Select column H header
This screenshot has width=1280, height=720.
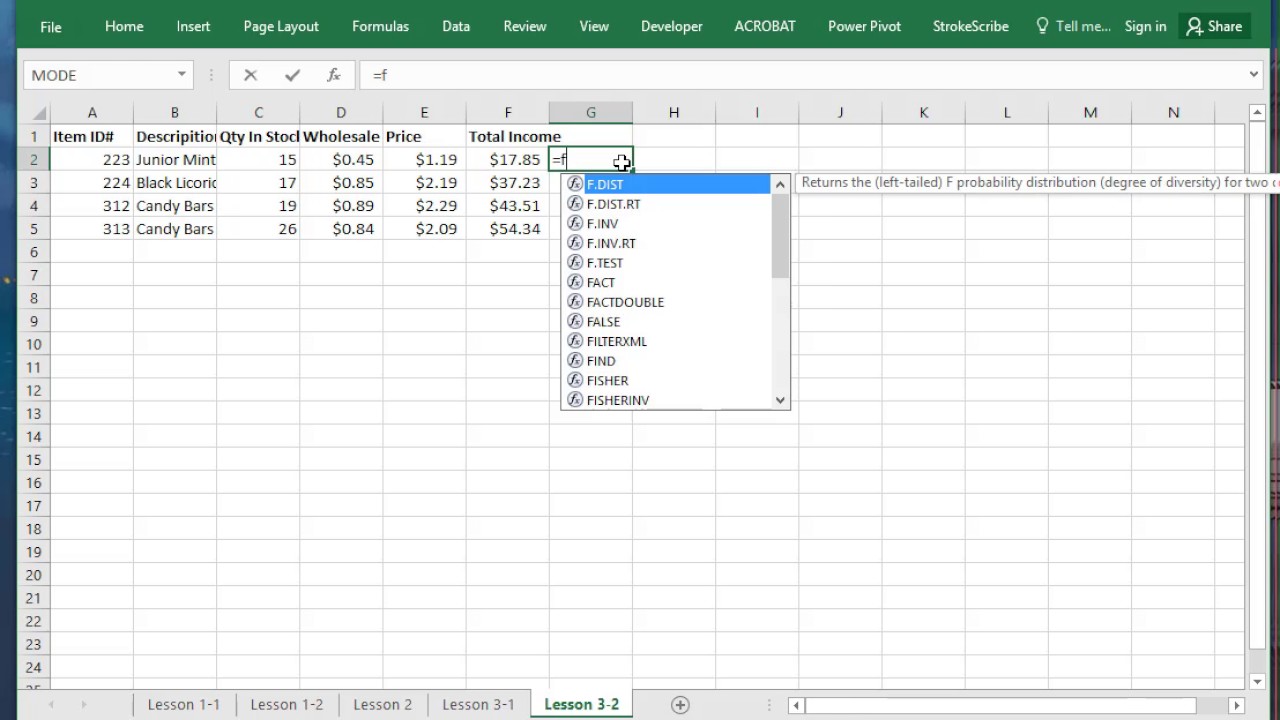pos(674,113)
